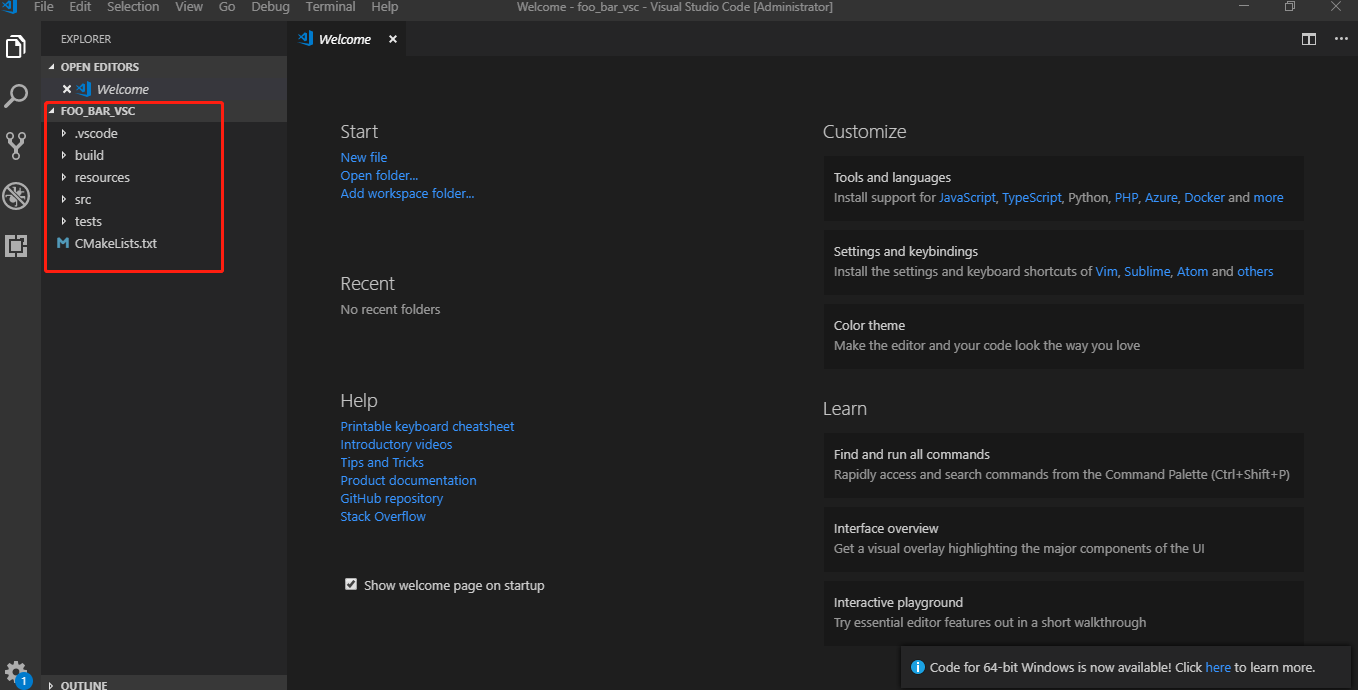This screenshot has width=1358, height=690.
Task: Expand the src folder
Action: tap(64, 199)
